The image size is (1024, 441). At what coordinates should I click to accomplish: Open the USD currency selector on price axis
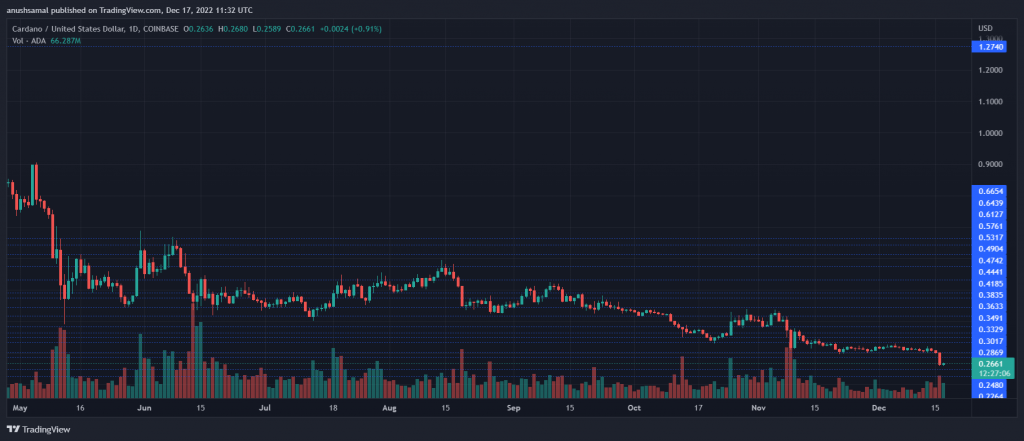985,26
